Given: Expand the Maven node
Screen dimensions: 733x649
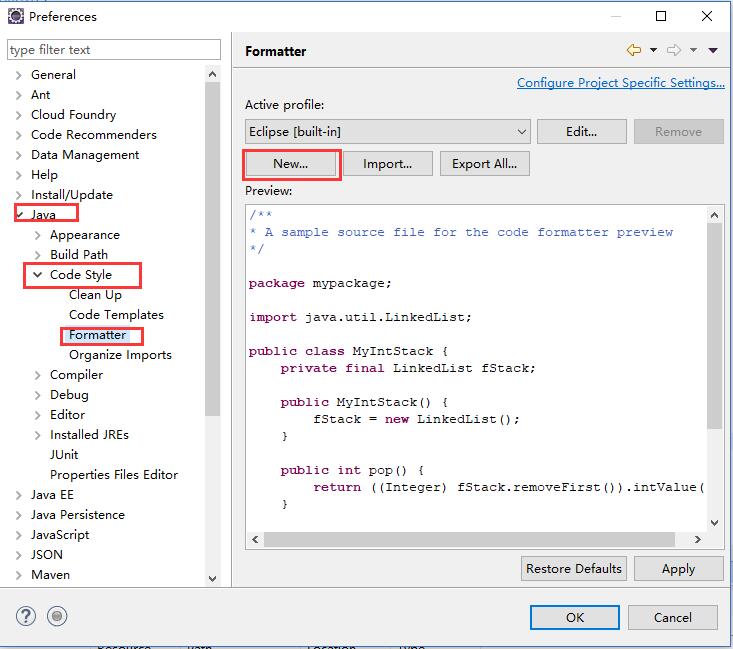Looking at the screenshot, I should (x=19, y=575).
